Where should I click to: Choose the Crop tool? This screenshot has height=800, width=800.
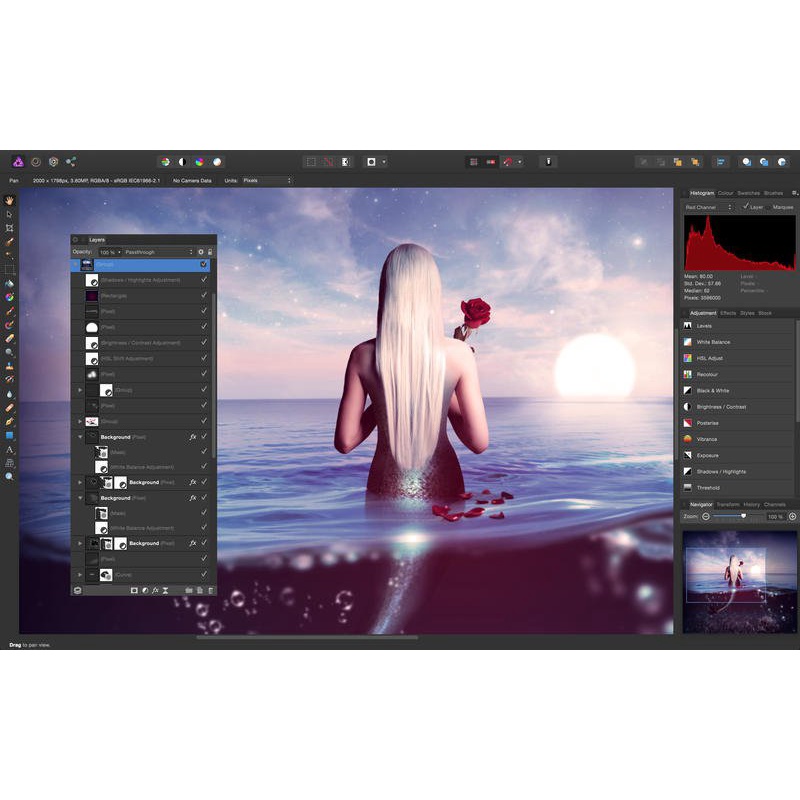tap(10, 228)
